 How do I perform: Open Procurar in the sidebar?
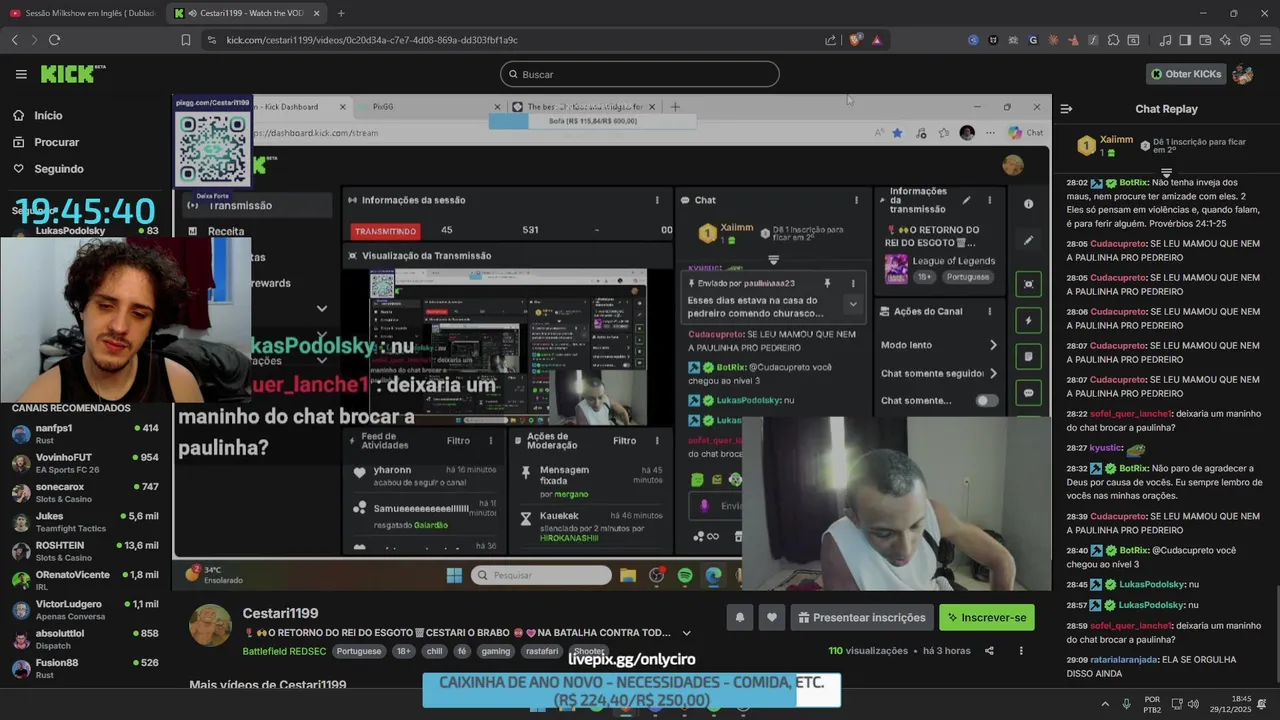[56, 142]
